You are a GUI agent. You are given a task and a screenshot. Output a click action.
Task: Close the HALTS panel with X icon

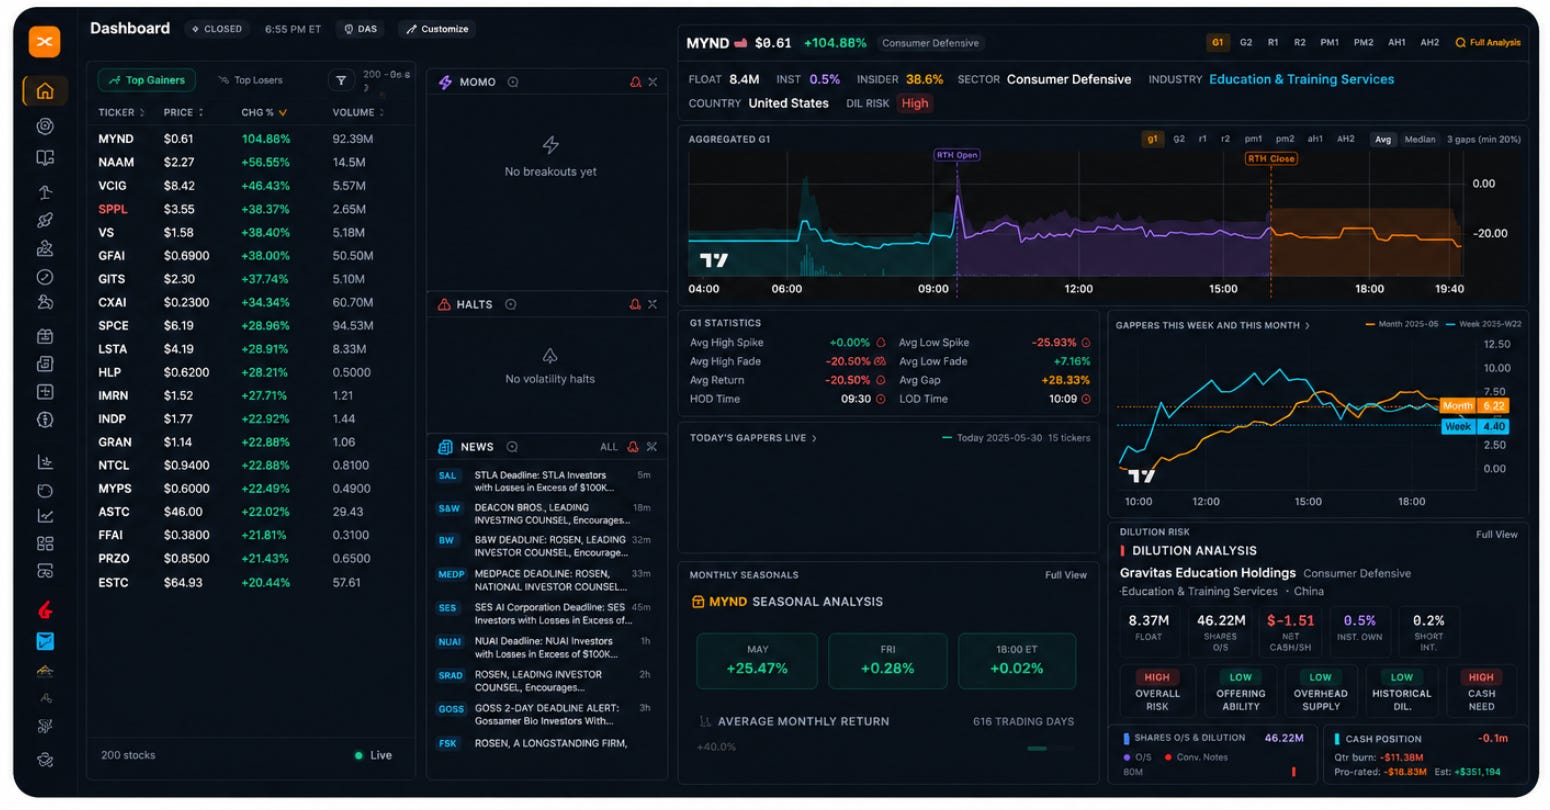click(x=652, y=304)
